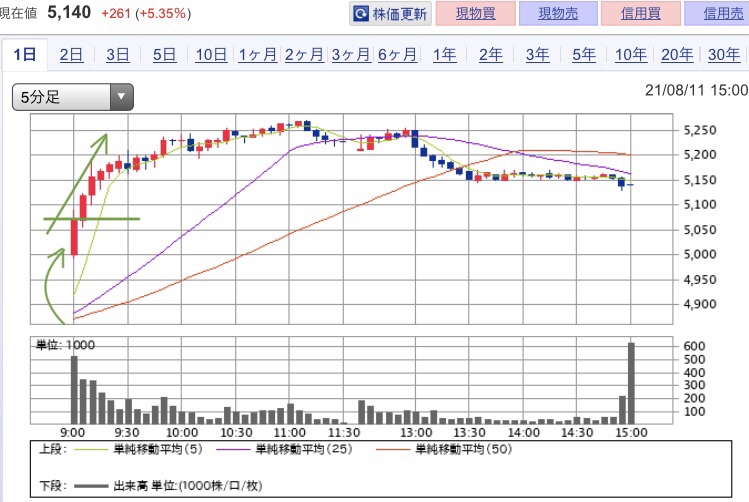Switch to the 2日 period tab

pos(71,55)
